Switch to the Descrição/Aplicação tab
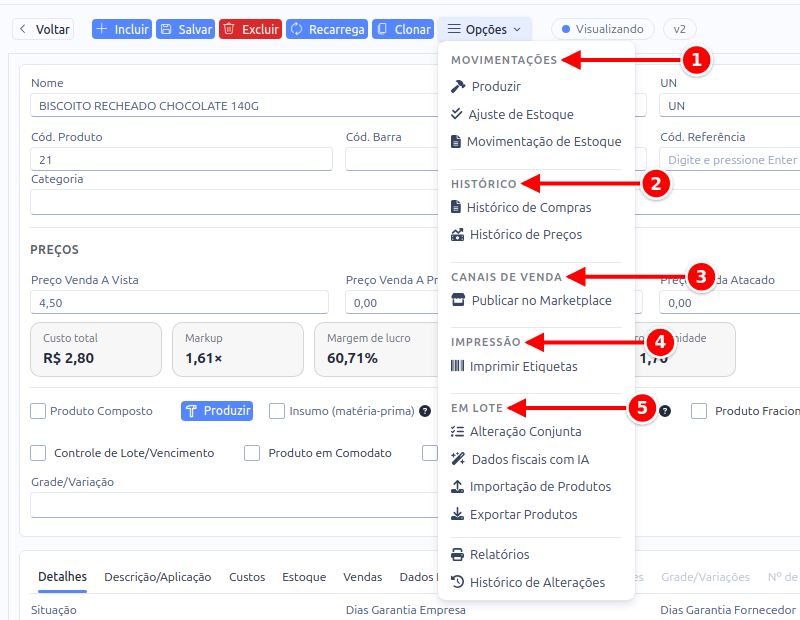800x620 pixels. (x=158, y=577)
